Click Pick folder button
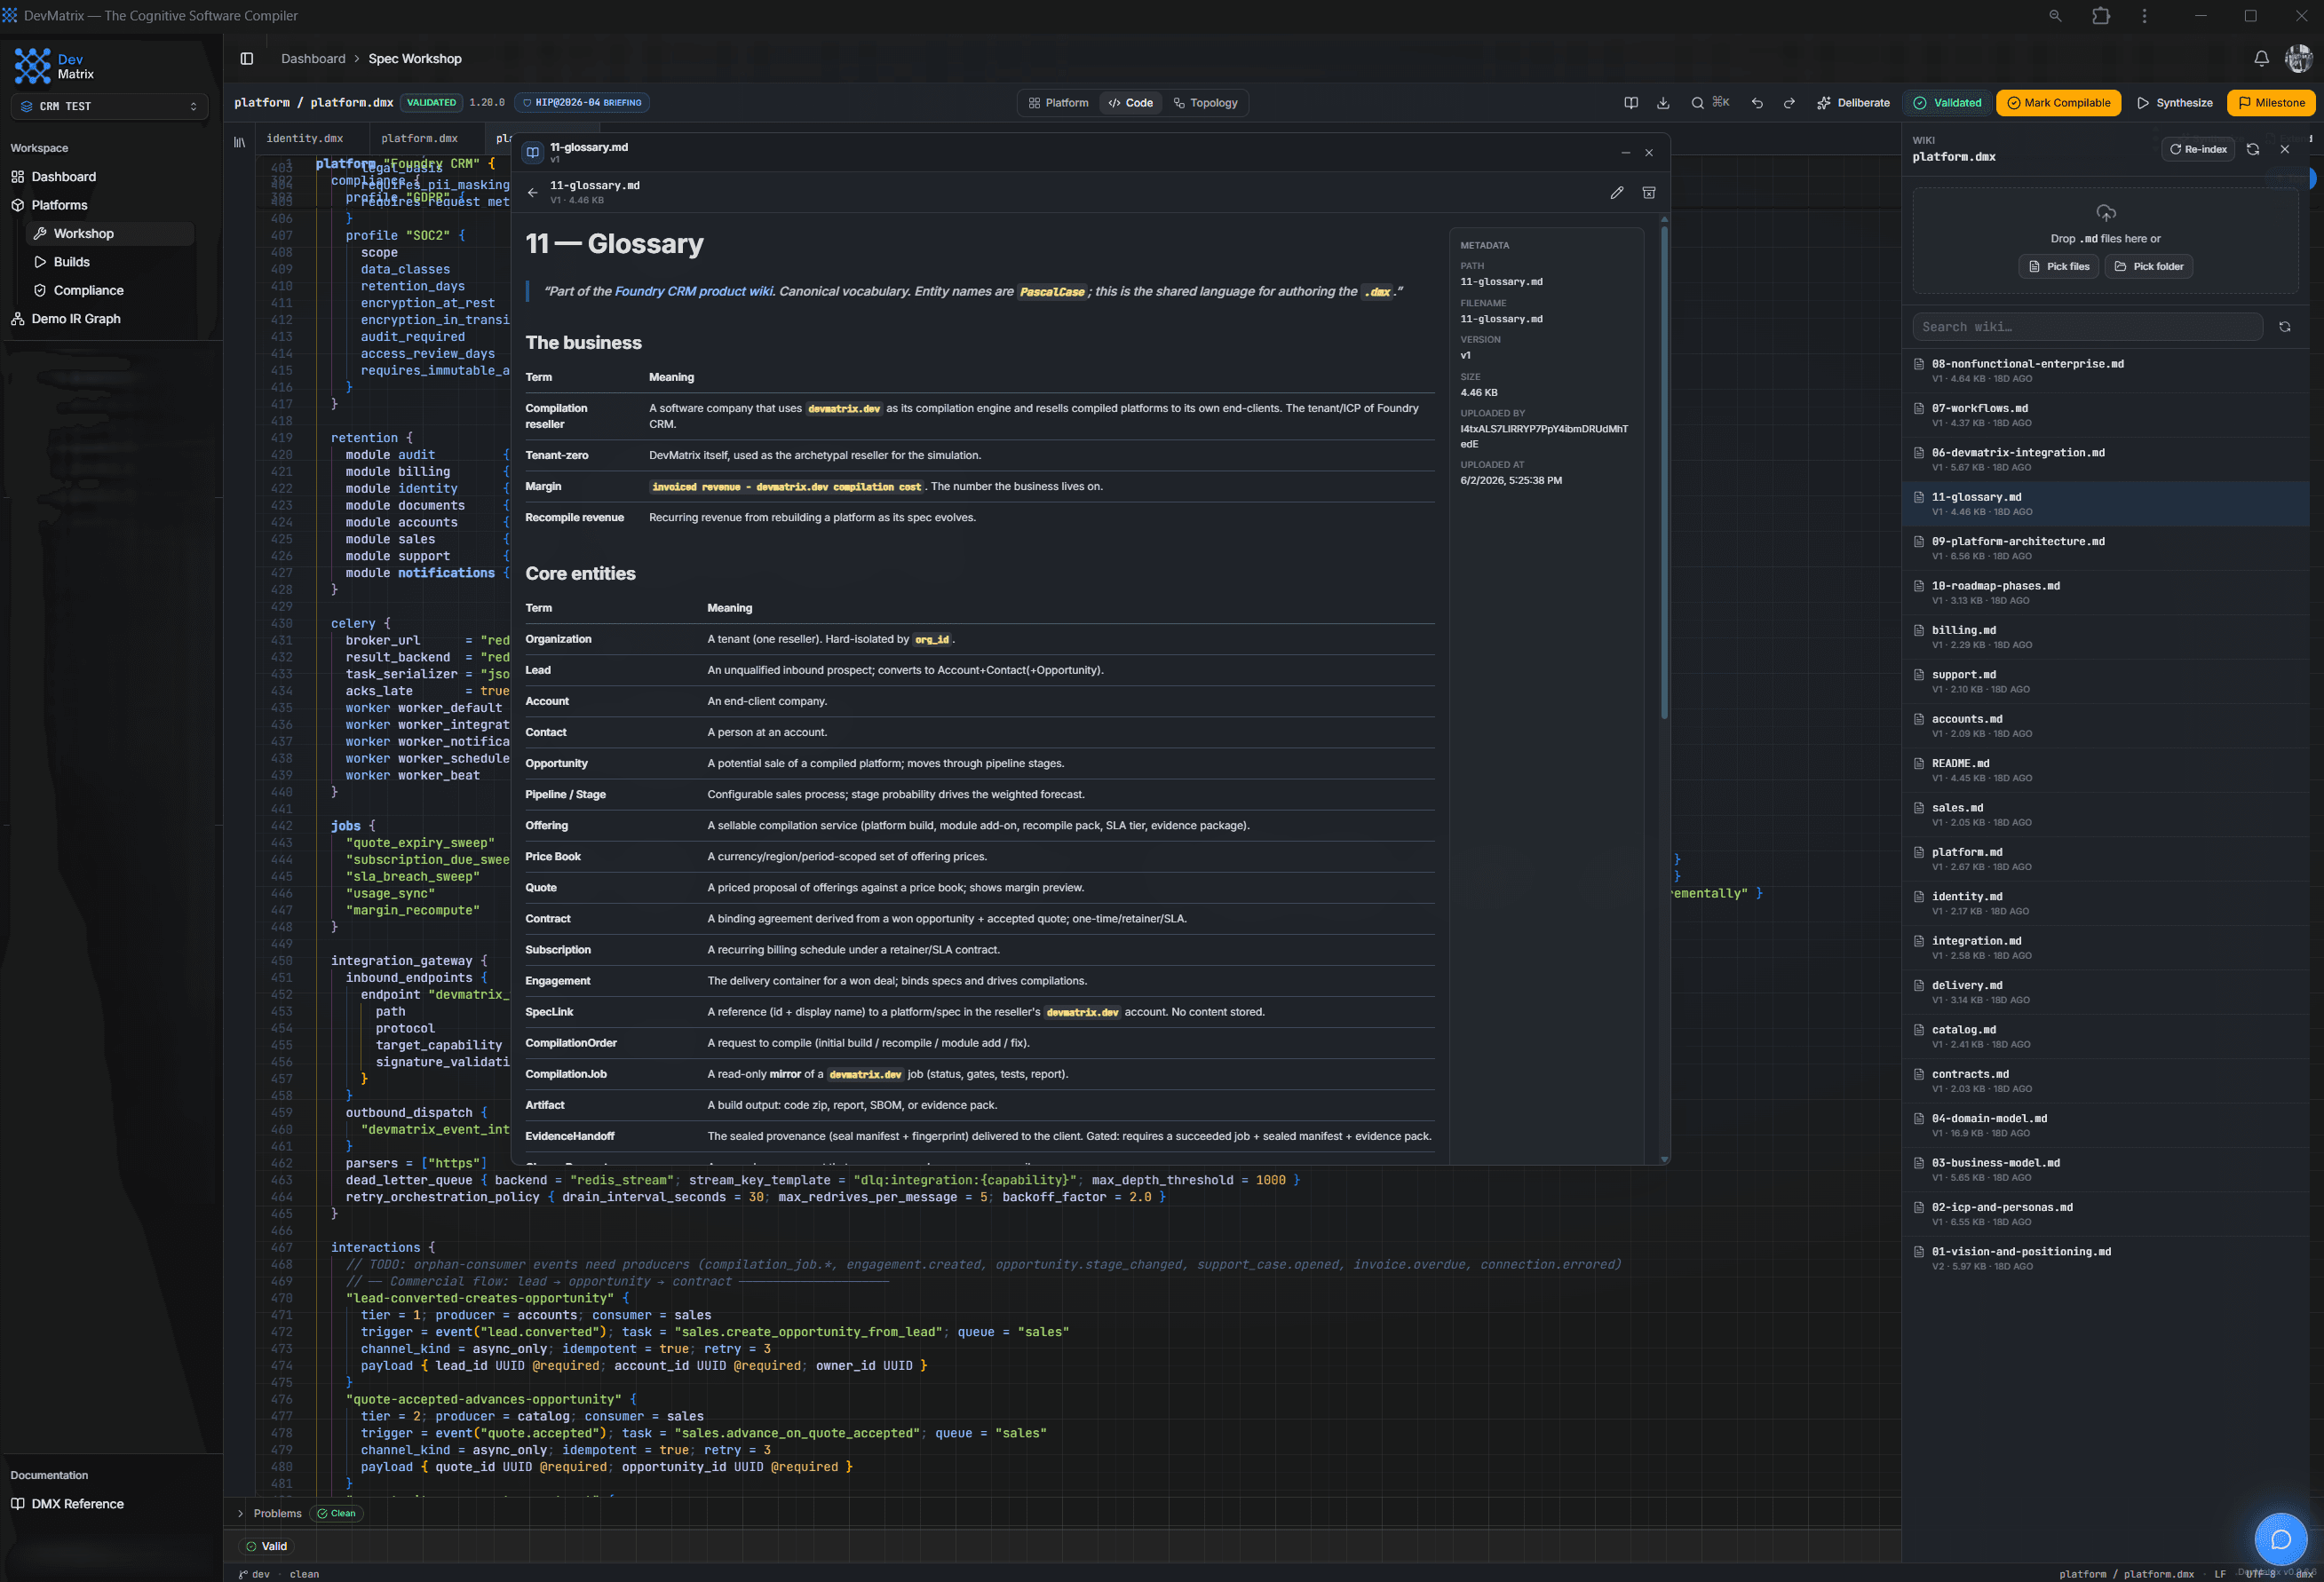 [x=2148, y=267]
